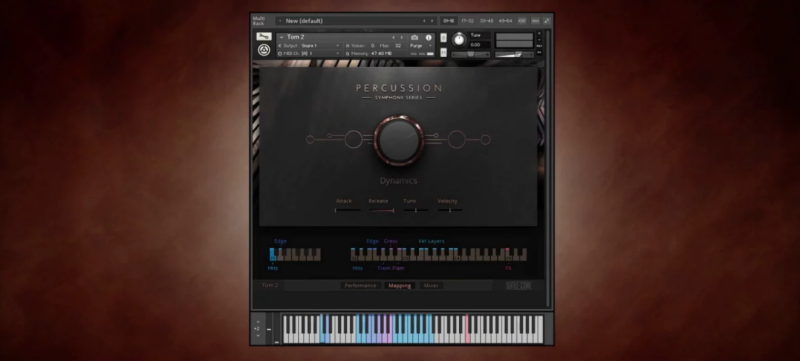Select far-right small circle on knob line

pyautogui.click(x=485, y=139)
